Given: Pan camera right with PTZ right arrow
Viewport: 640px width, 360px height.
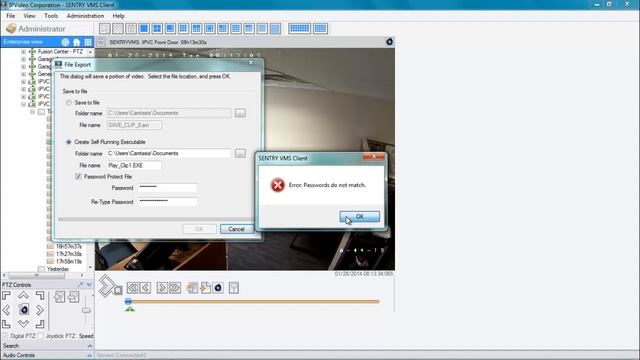Looking at the screenshot, I should (40, 310).
